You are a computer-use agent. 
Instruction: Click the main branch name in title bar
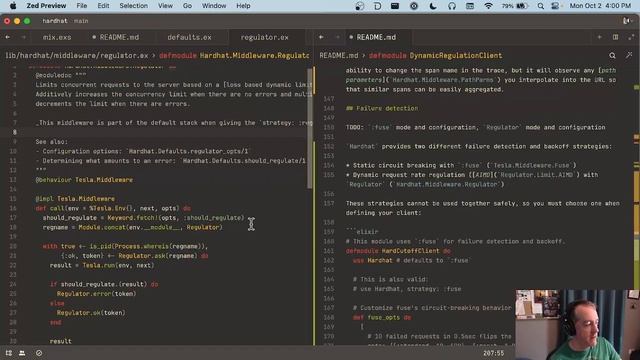click(81, 21)
